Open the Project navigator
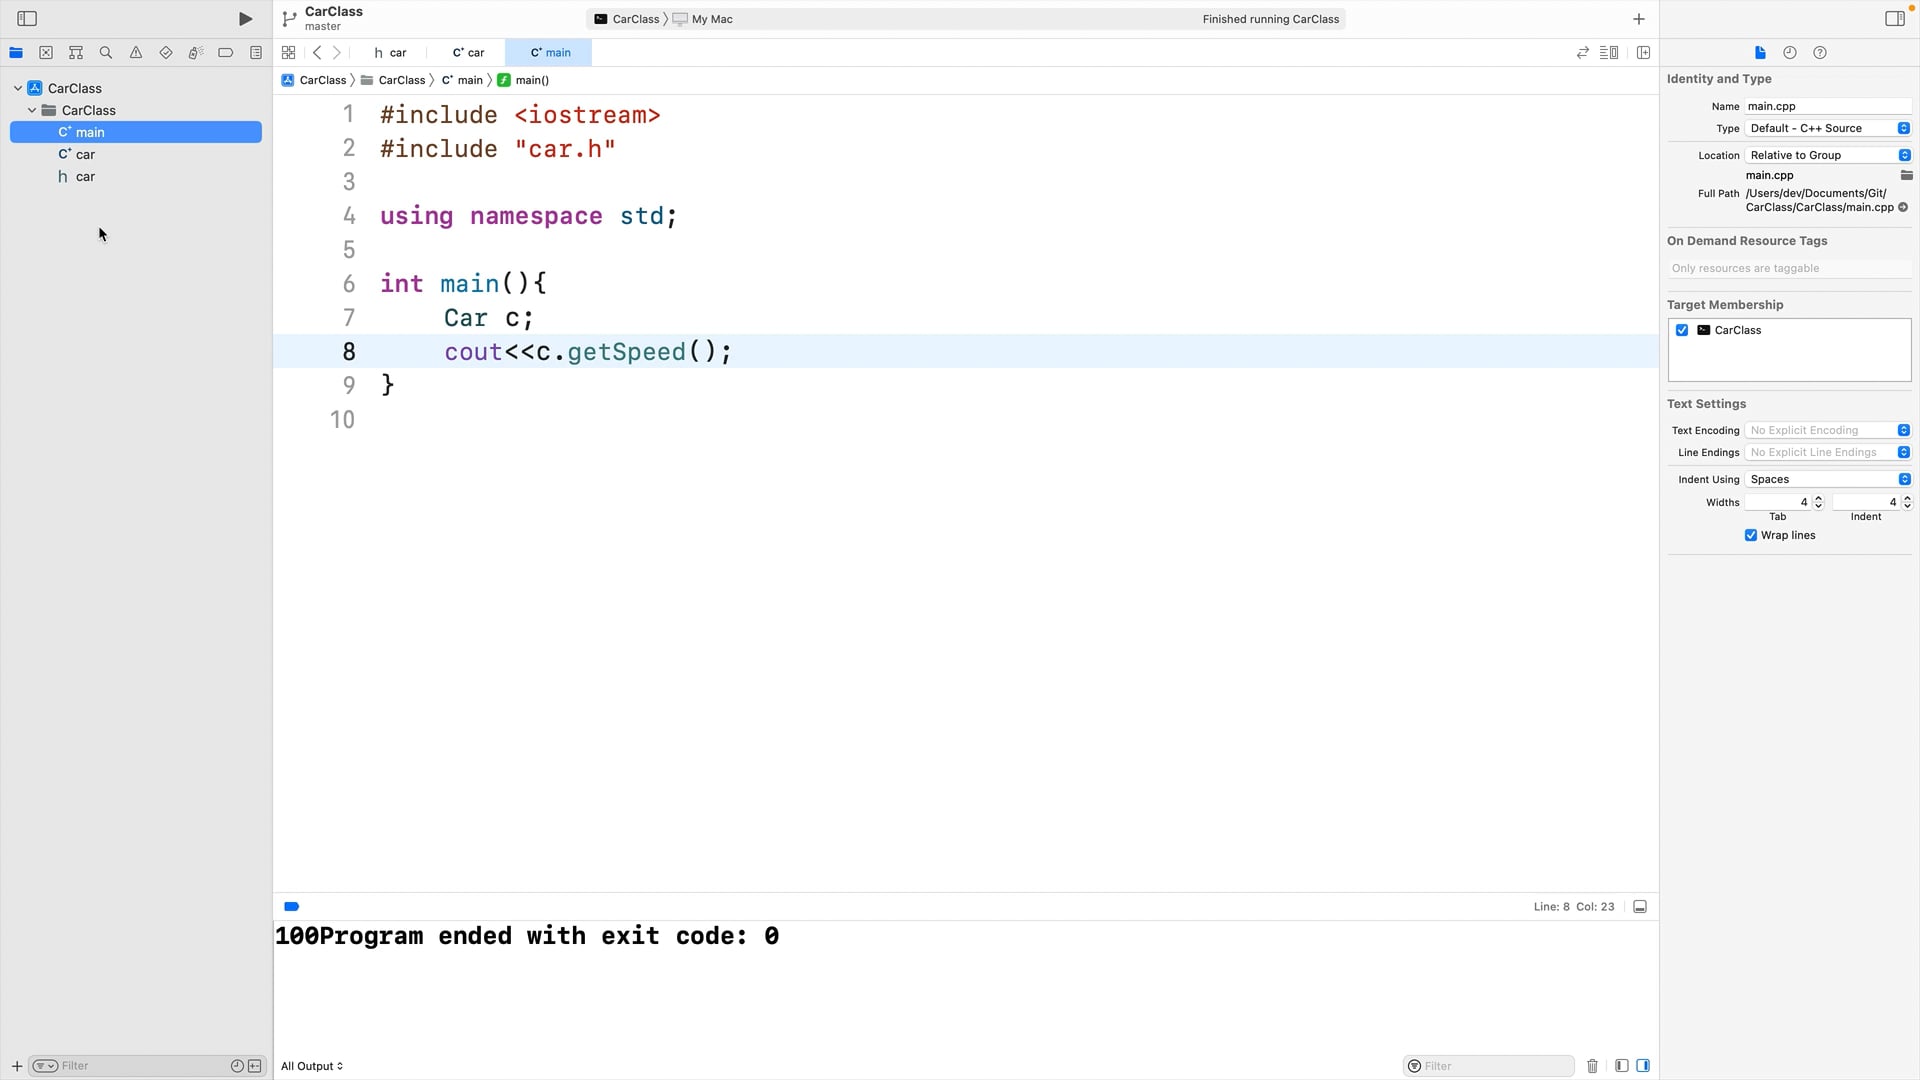This screenshot has height=1080, width=1920. pyautogui.click(x=16, y=53)
